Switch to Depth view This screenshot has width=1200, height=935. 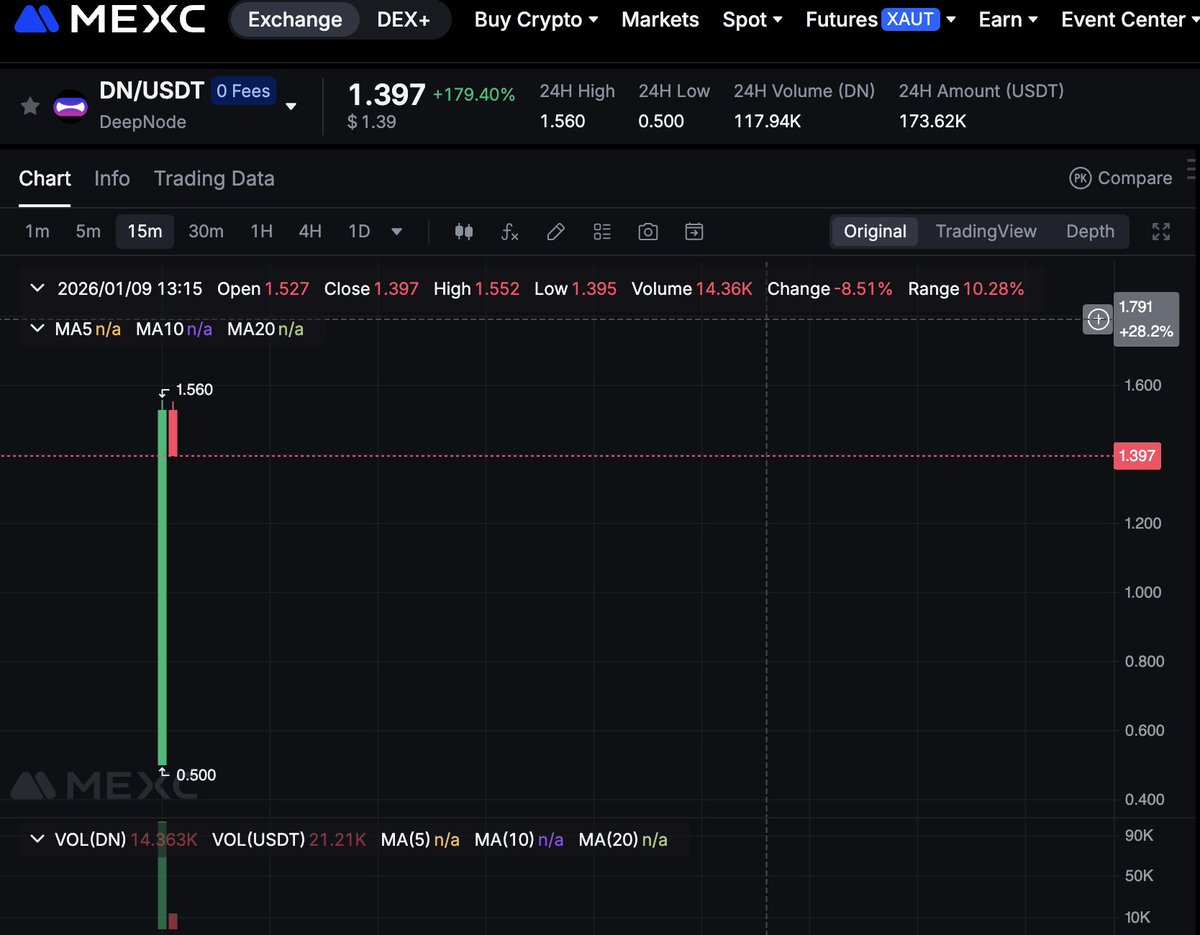[1089, 231]
